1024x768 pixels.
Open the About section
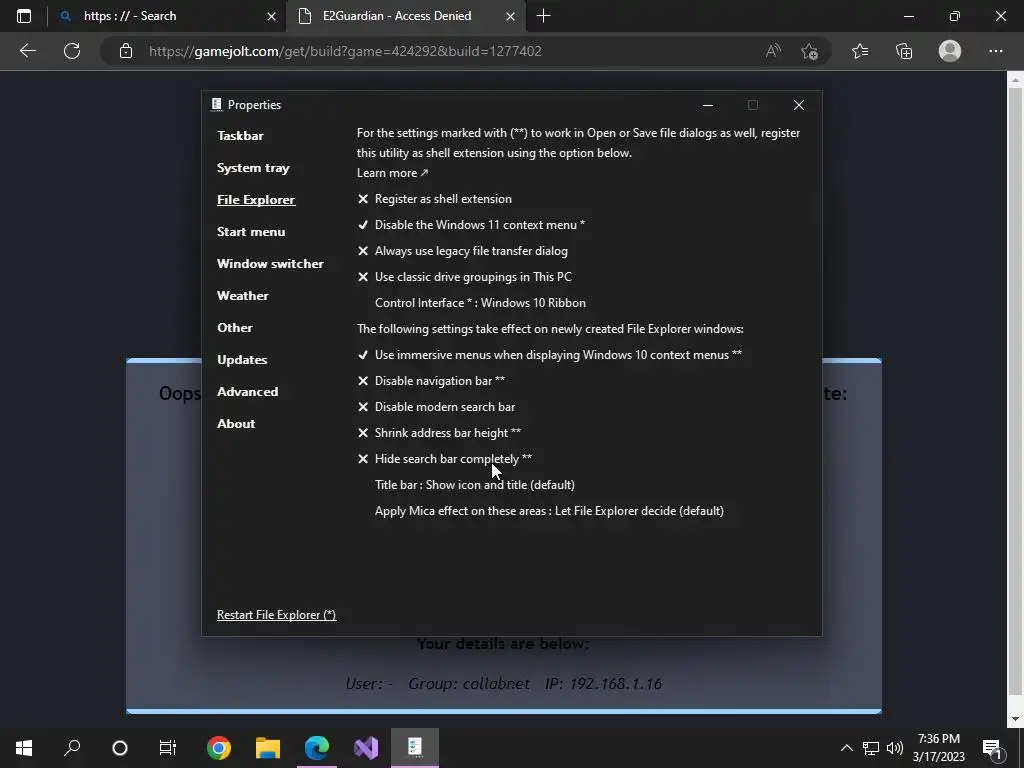pyautogui.click(x=236, y=424)
